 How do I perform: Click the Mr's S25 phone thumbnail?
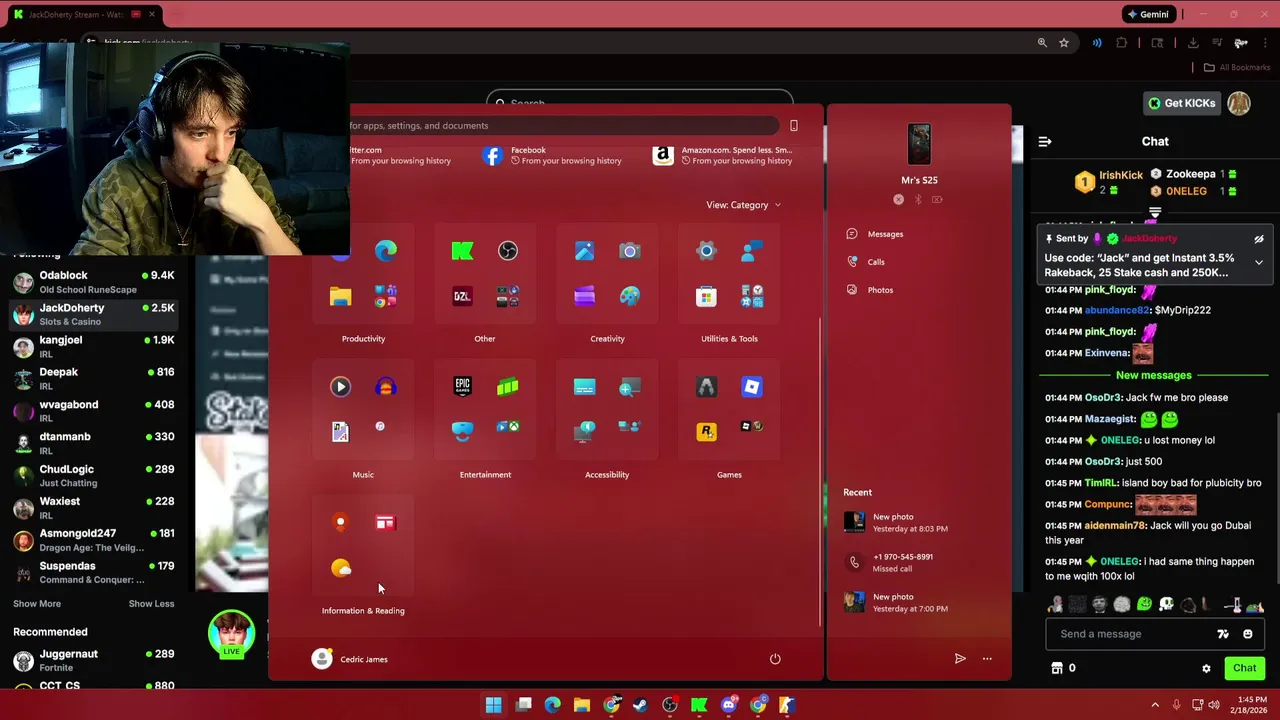(x=919, y=145)
